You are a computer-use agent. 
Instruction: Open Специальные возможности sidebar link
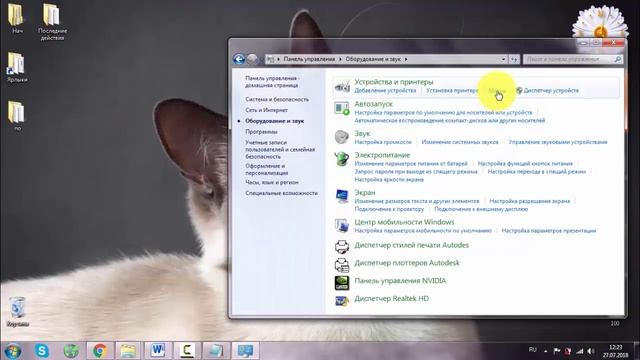[x=281, y=193]
